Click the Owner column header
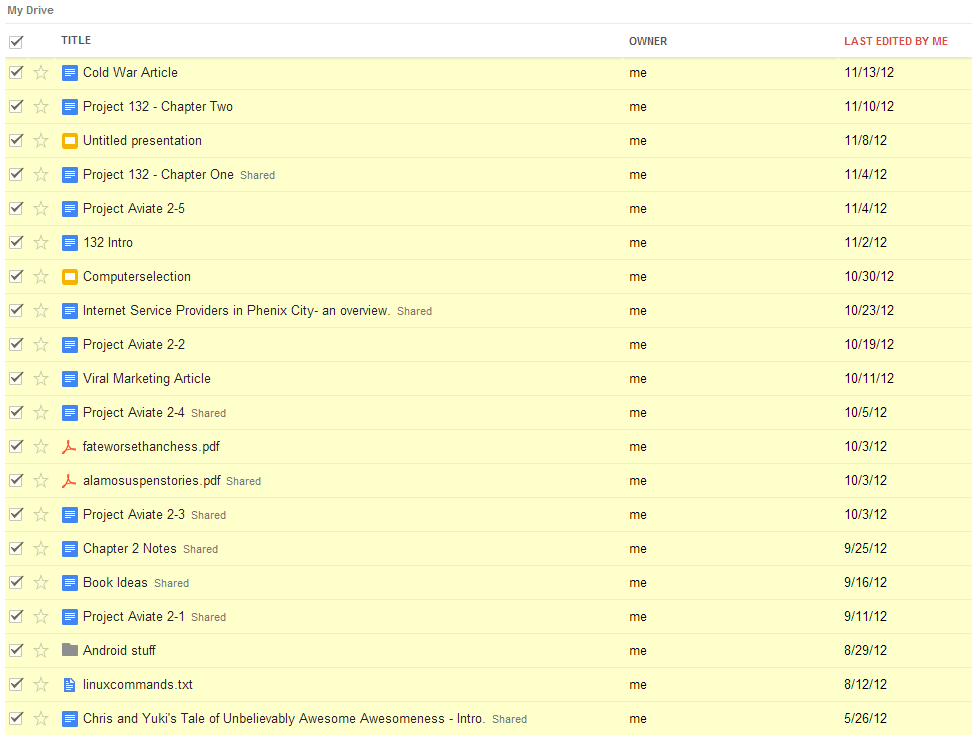972x735 pixels. click(x=647, y=42)
